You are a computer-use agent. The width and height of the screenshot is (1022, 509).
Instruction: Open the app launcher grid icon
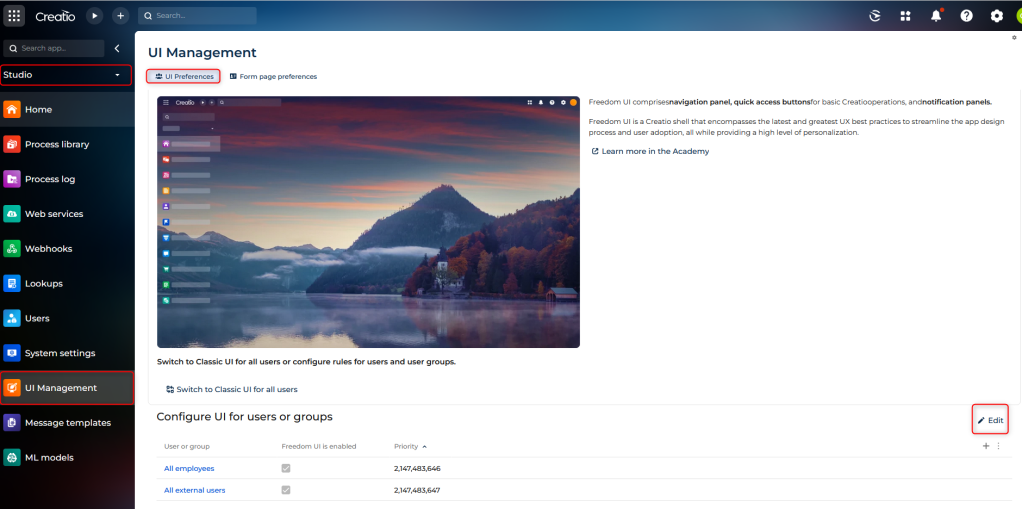tap(14, 16)
